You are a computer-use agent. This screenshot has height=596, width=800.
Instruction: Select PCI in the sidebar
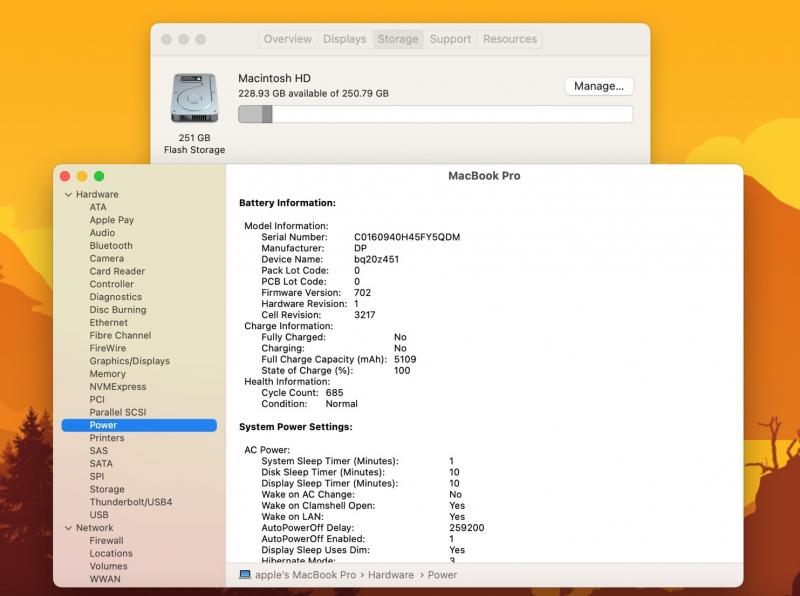97,400
